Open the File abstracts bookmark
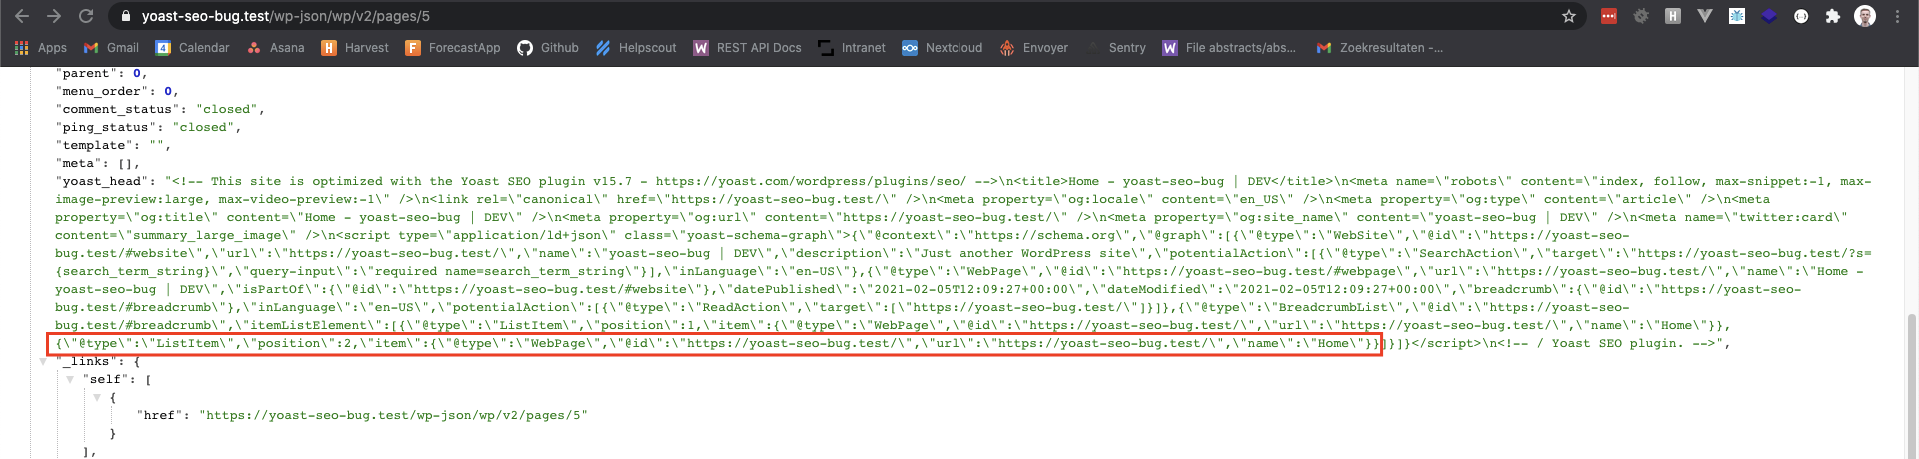Viewport: 1919px width, 459px height. pos(1229,48)
